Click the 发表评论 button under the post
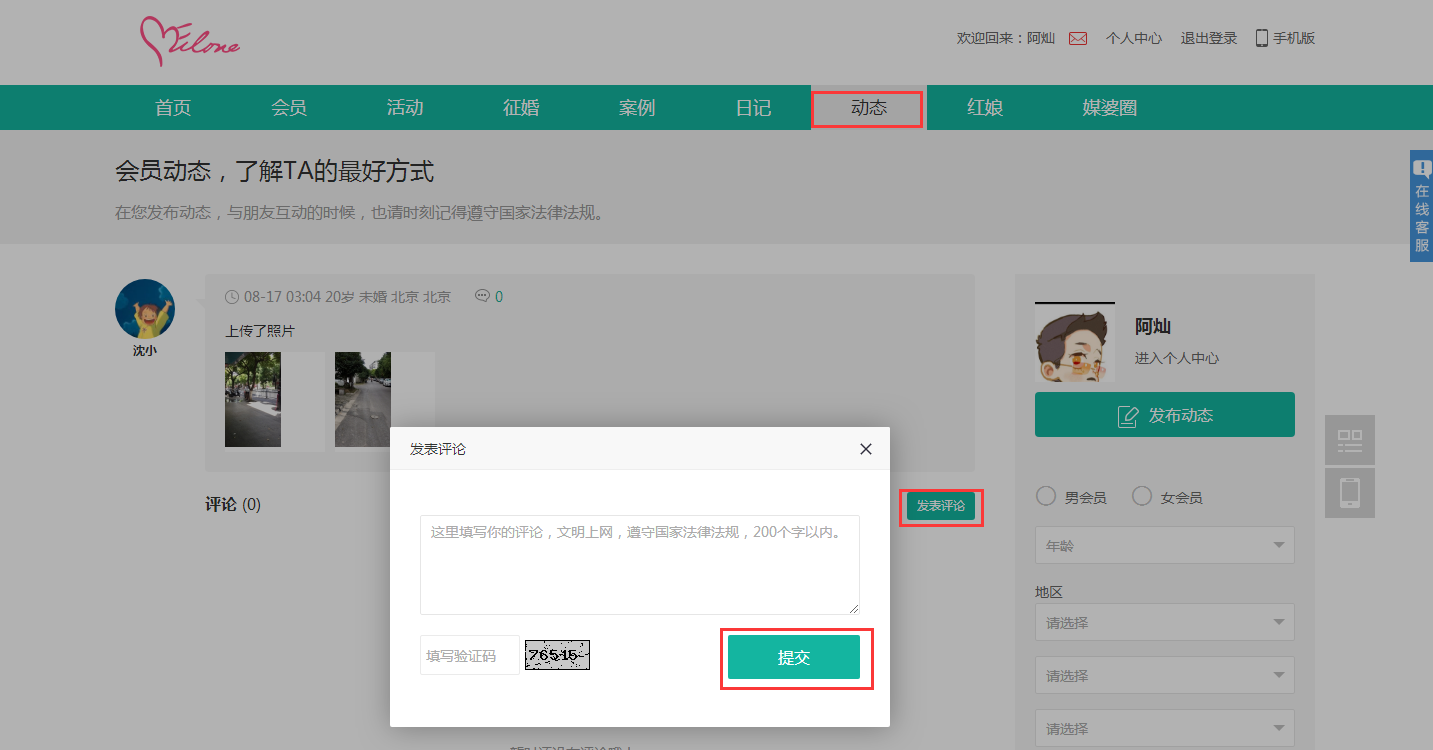The image size is (1433, 750). click(941, 506)
